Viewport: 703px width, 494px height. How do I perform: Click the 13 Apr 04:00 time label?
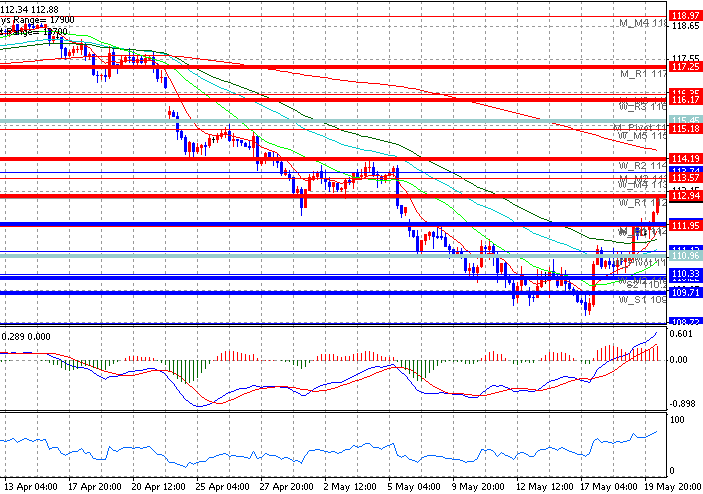(30, 486)
